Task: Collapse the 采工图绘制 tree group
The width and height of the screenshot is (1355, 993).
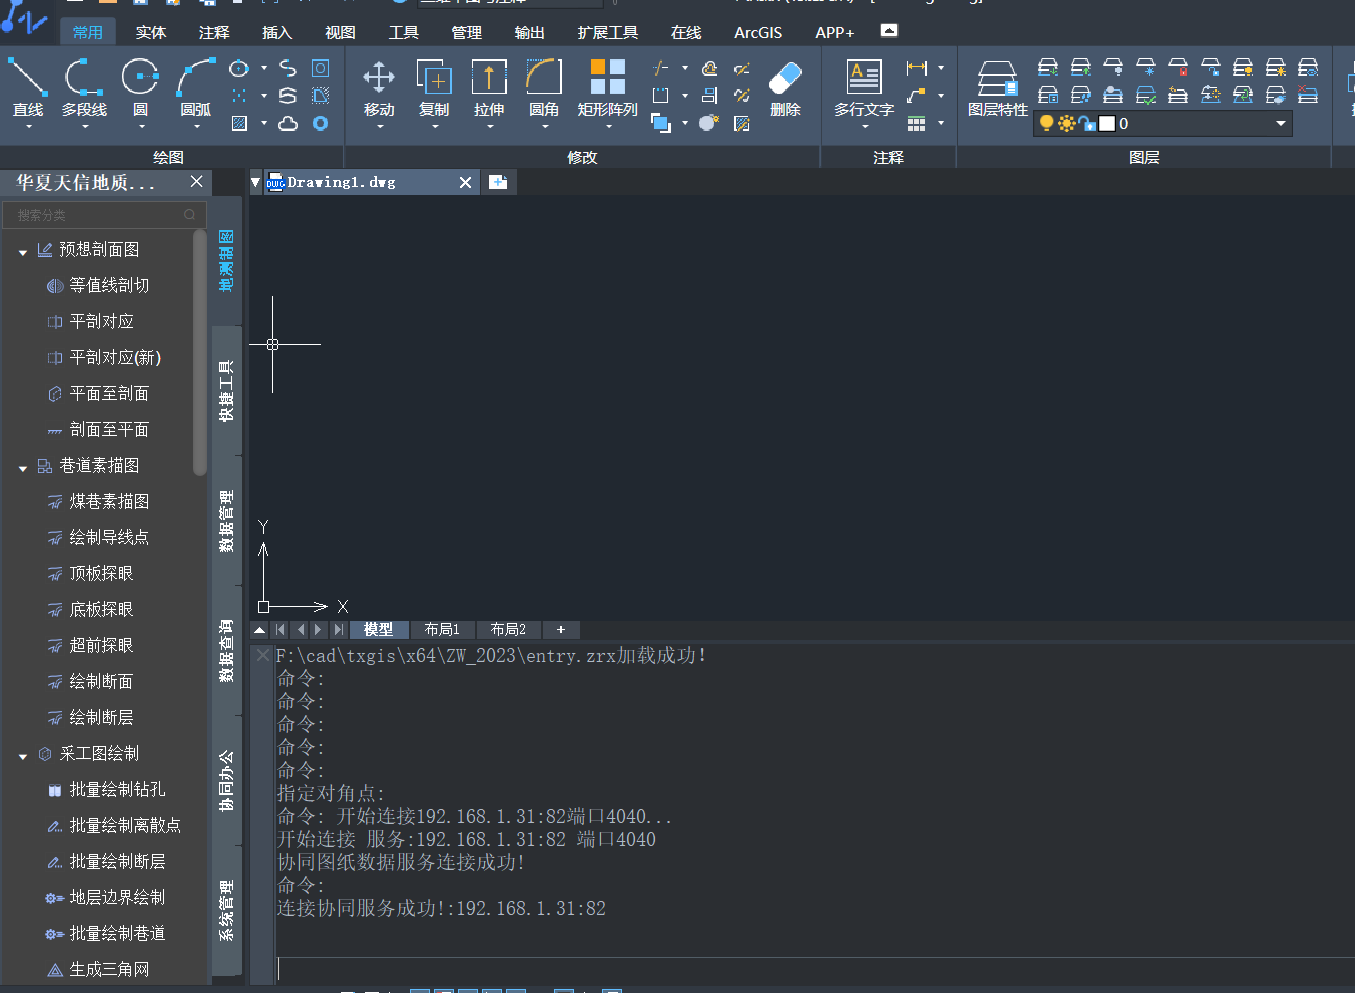Action: click(23, 756)
